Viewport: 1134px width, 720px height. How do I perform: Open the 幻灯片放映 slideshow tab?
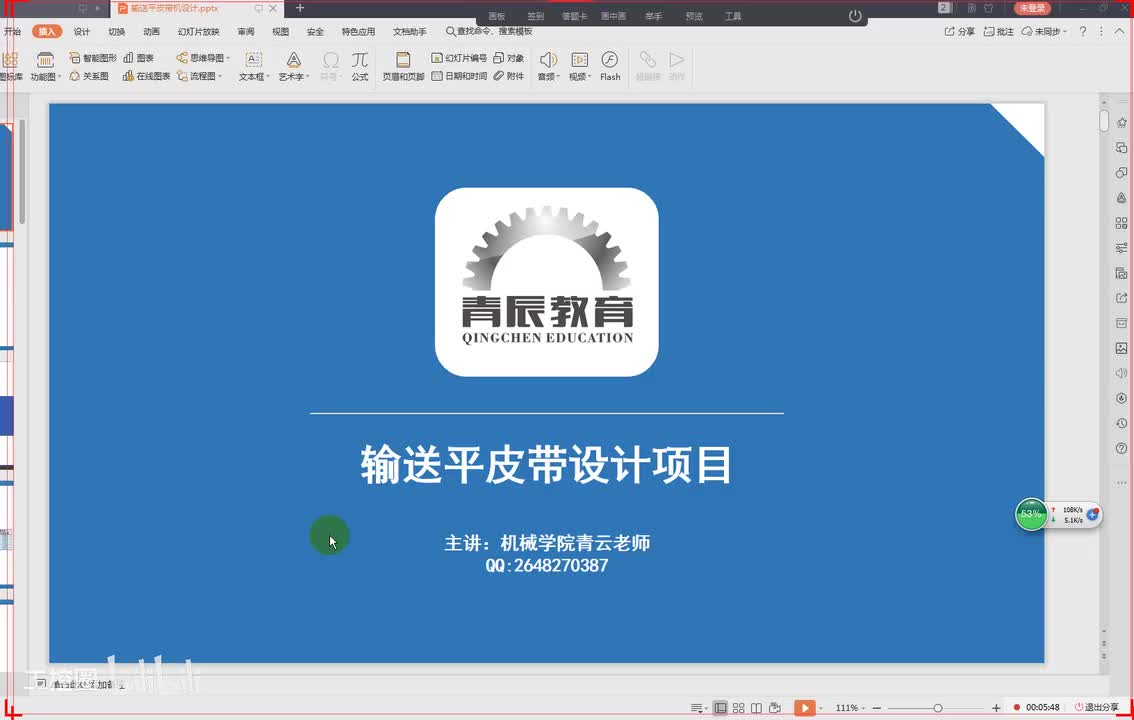click(198, 31)
